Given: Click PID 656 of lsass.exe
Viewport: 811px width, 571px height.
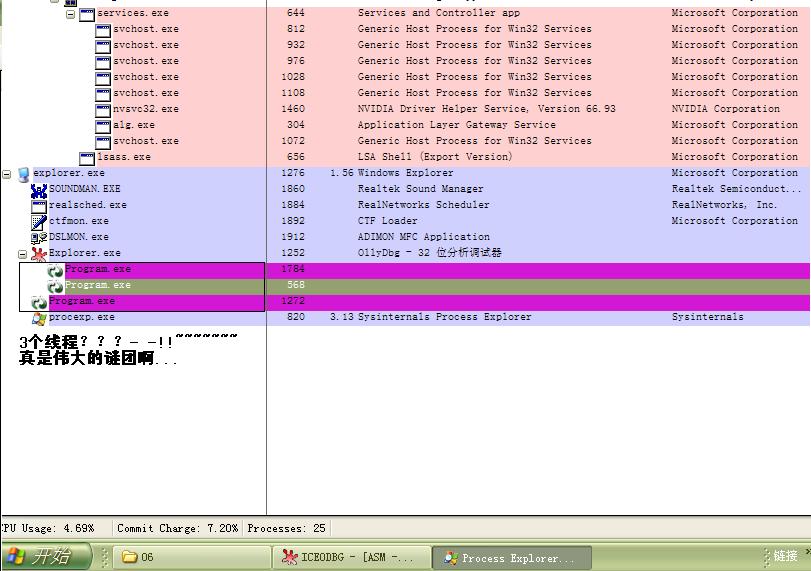Looking at the screenshot, I should point(295,157).
